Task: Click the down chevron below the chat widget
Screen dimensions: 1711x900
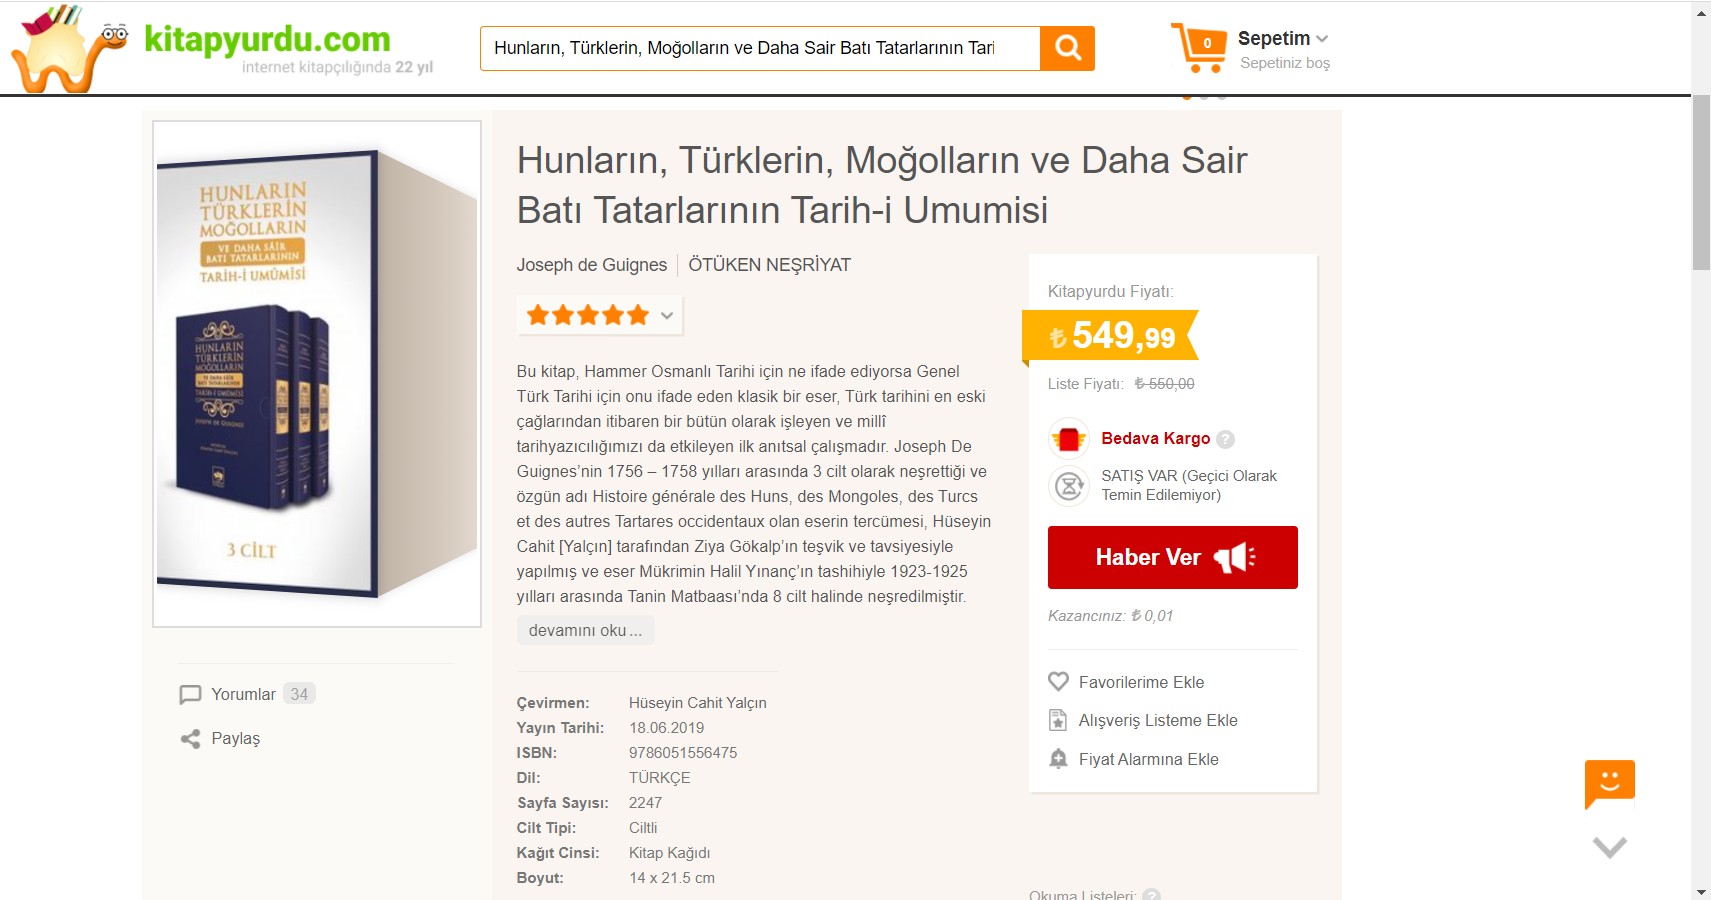Action: (1609, 847)
